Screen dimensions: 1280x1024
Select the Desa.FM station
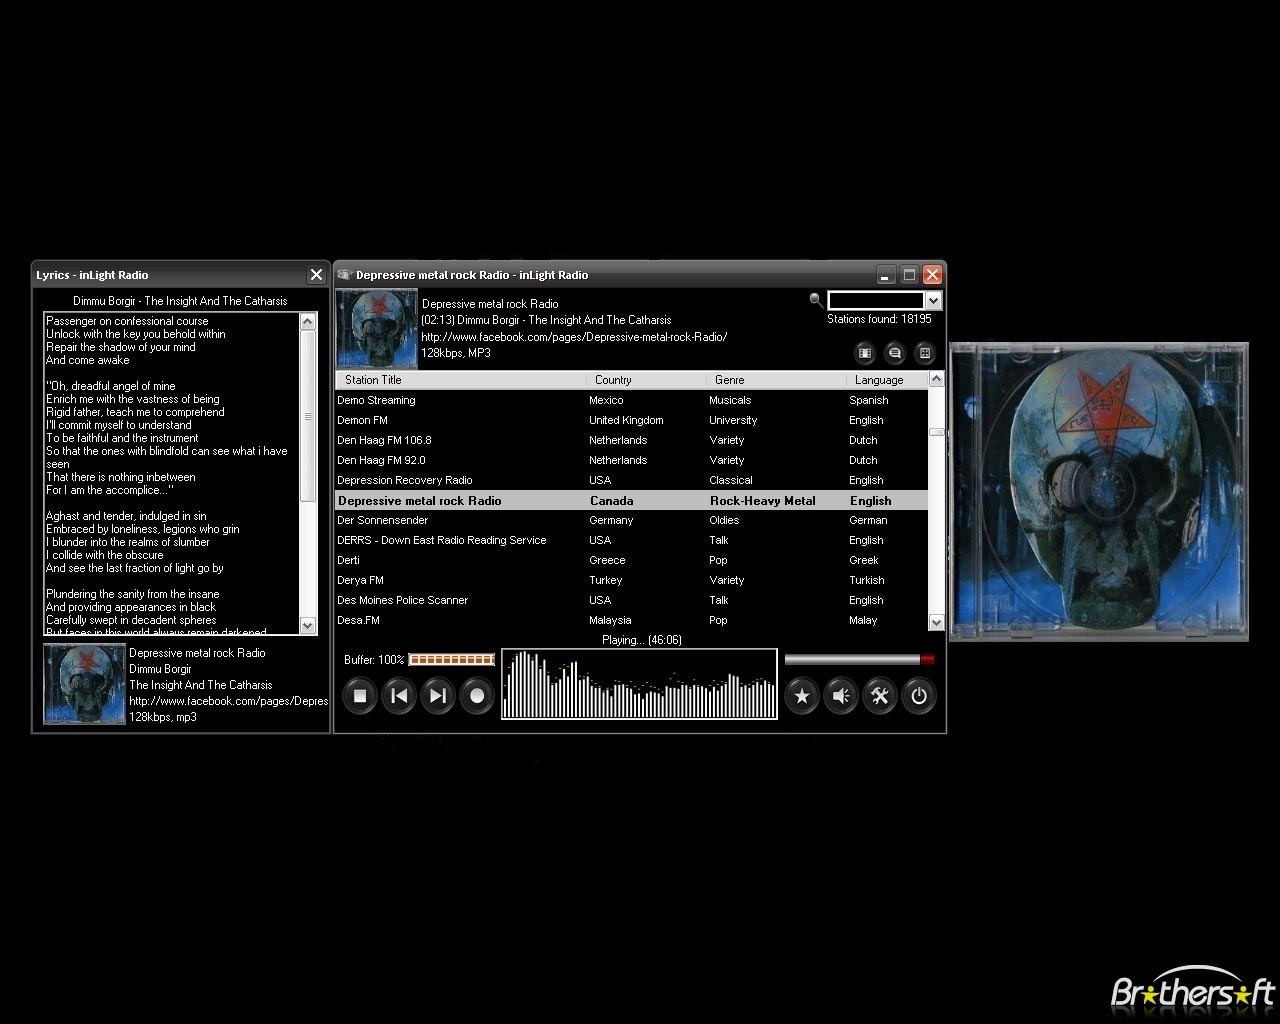coord(631,620)
